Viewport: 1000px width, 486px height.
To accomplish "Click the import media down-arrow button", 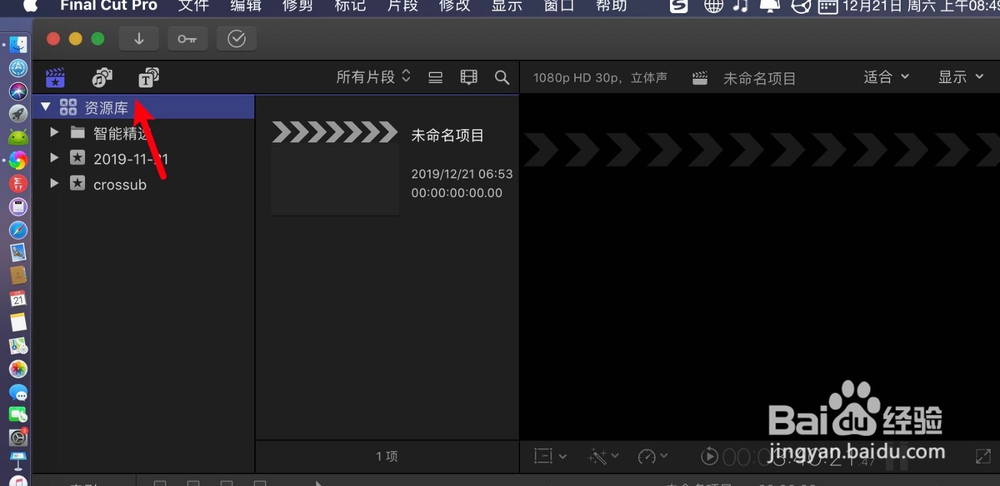I will [138, 39].
